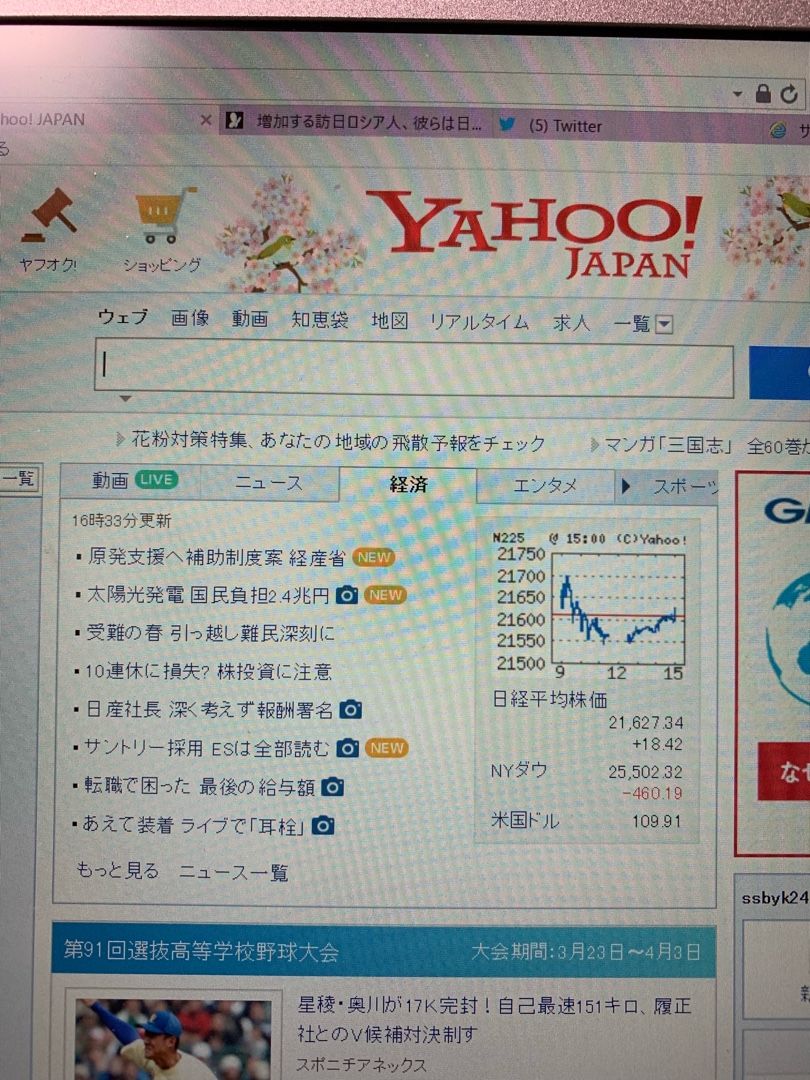The width and height of the screenshot is (810, 1080).
Task: Click the スポニチアネックス source label
Action: coord(362,1064)
